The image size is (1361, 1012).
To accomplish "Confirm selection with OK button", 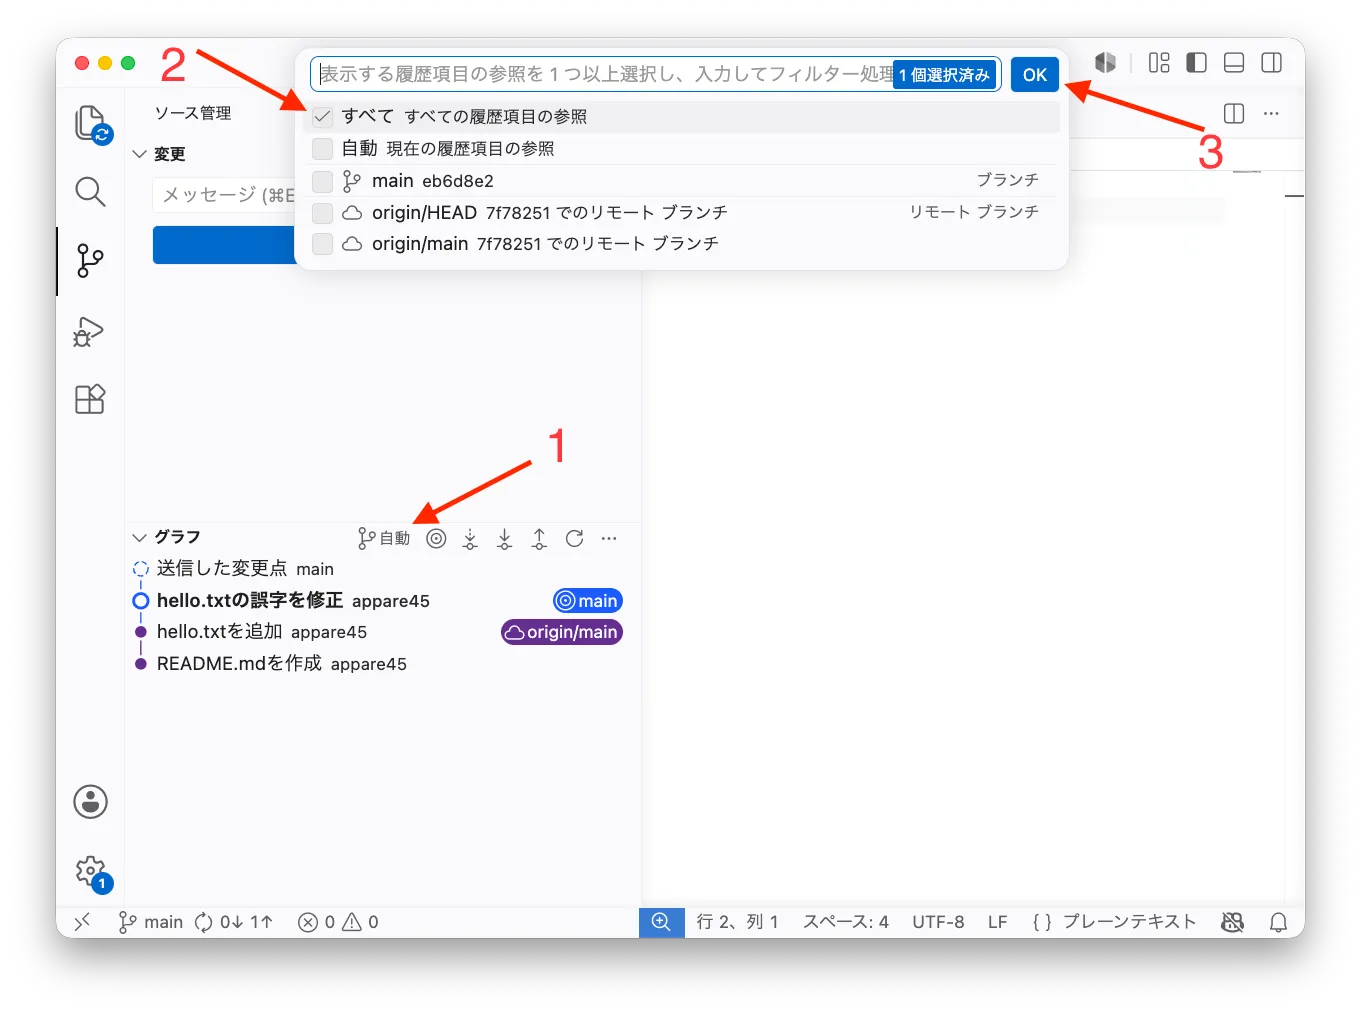I will click(x=1034, y=75).
